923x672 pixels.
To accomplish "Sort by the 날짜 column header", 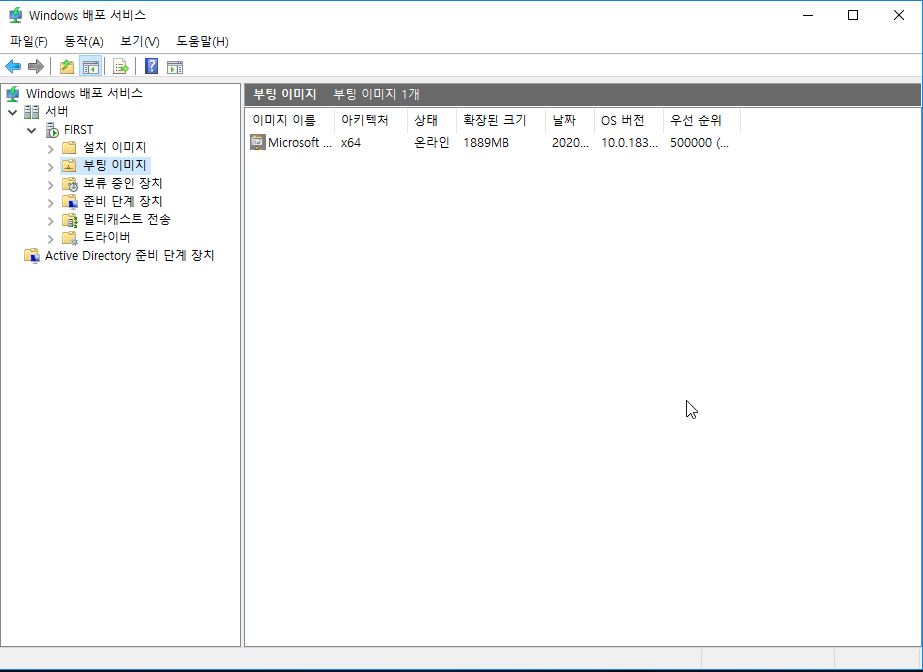I will 570,120.
